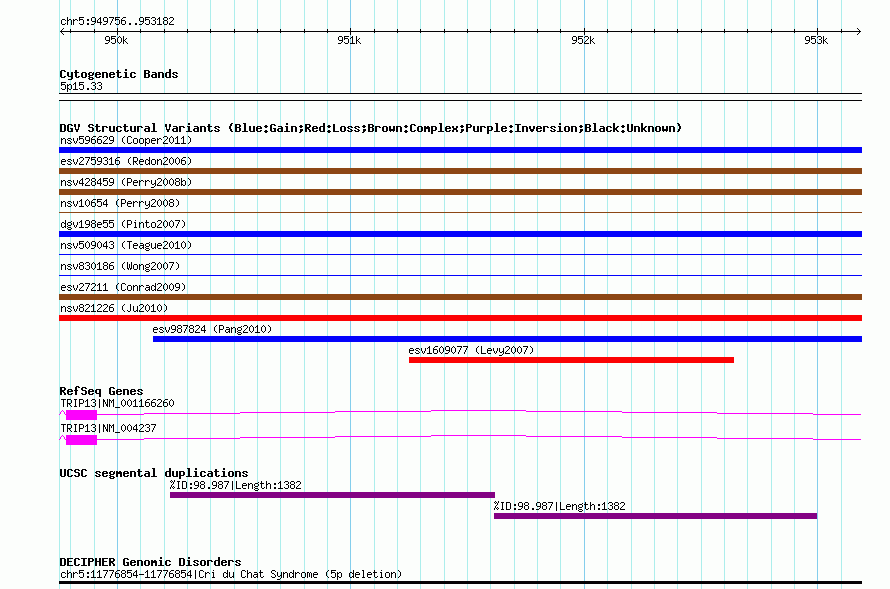Click the 951k mark on the ruler
890x589 pixels.
[x=349, y=40]
